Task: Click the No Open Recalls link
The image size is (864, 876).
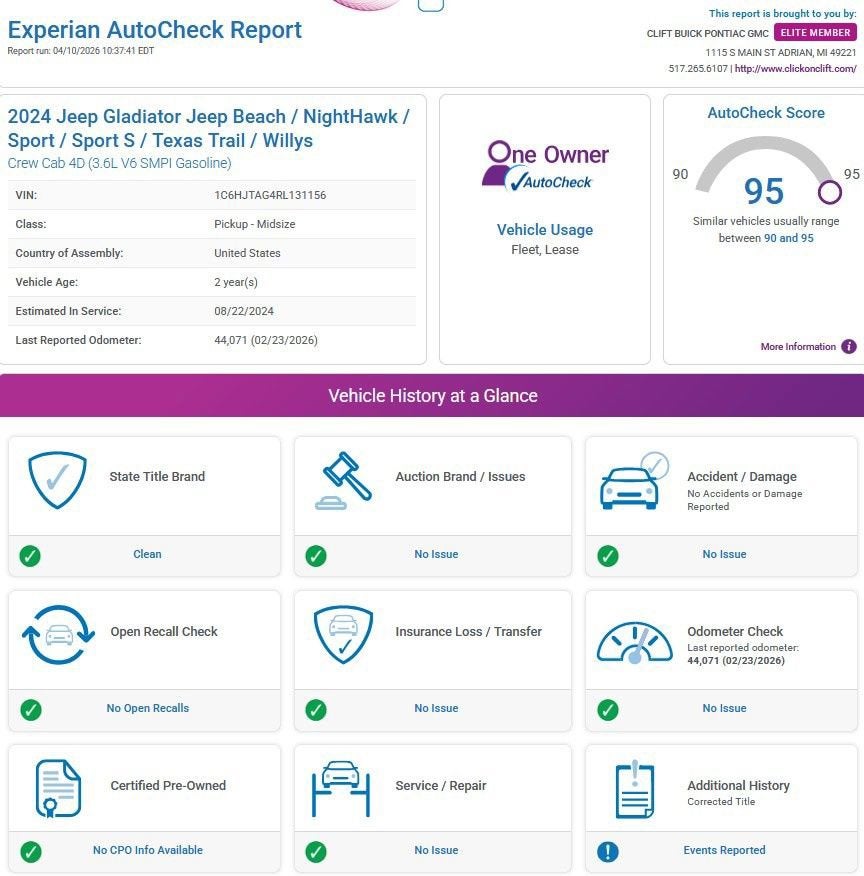Action: (x=147, y=708)
